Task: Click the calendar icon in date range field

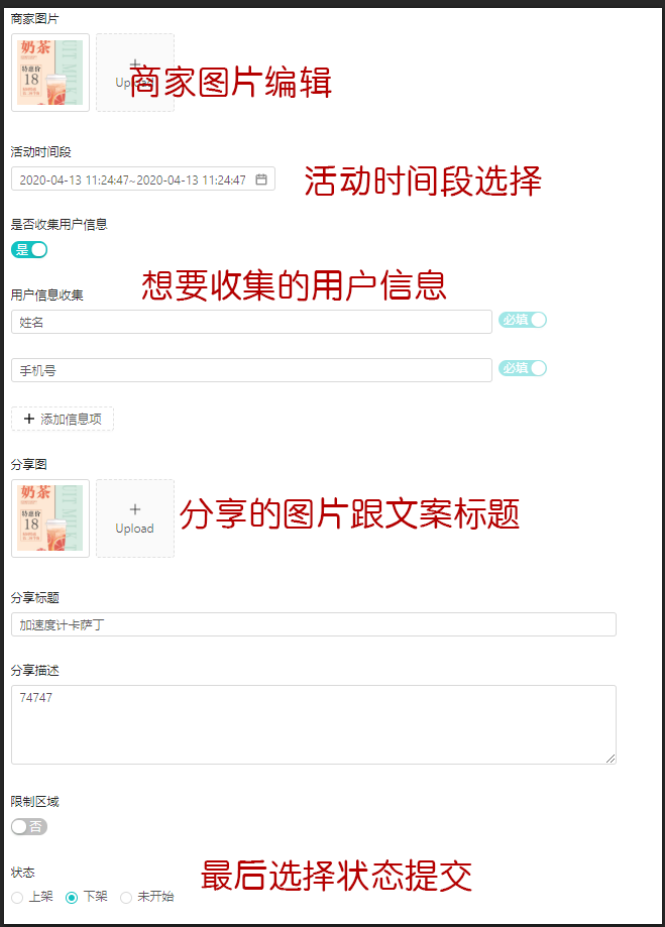Action: pyautogui.click(x=261, y=179)
